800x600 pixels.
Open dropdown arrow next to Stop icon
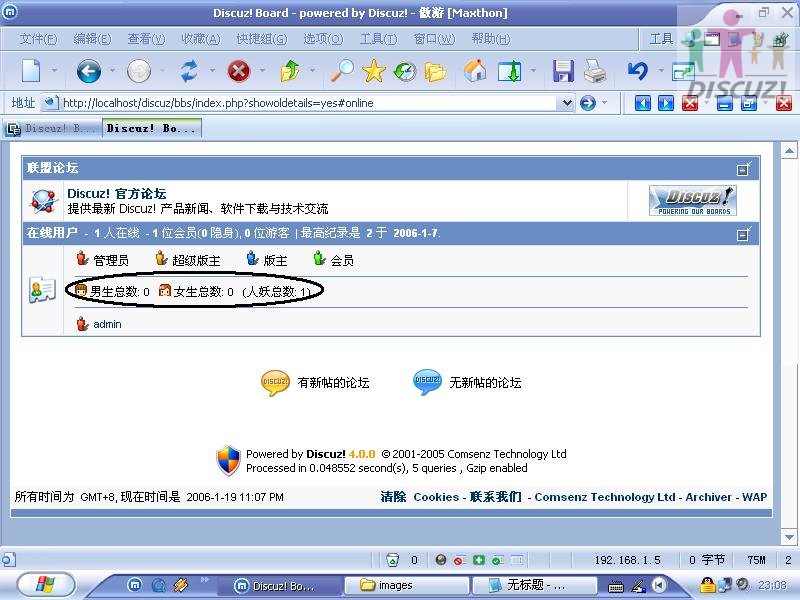point(262,71)
